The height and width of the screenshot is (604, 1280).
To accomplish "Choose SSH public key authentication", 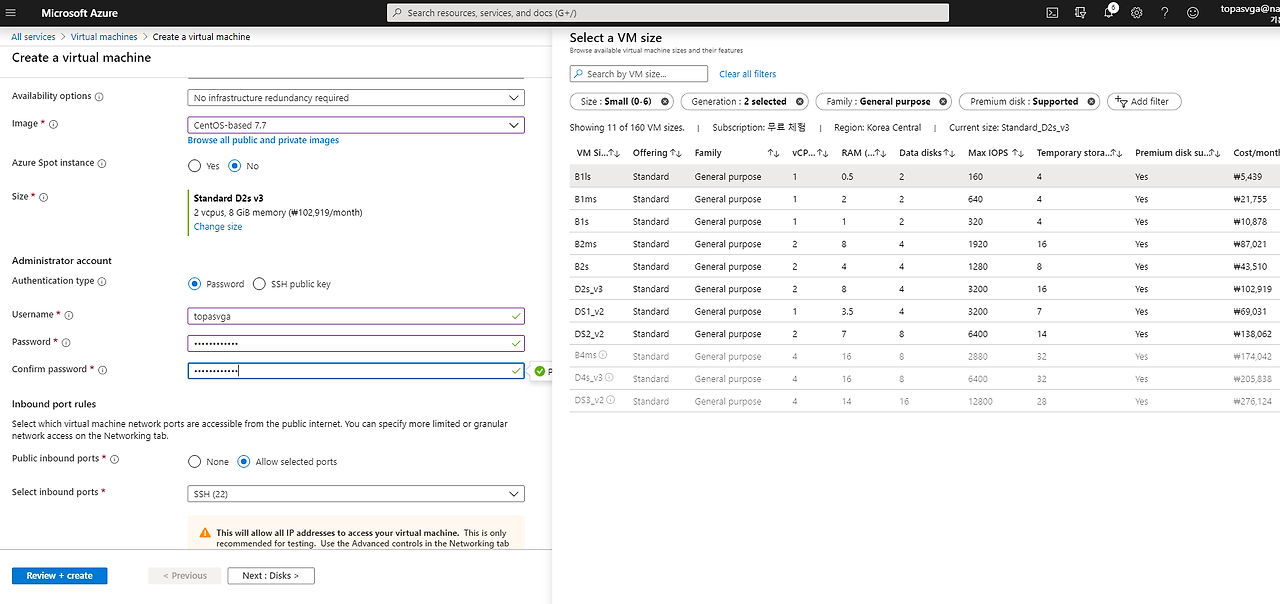I will click(x=260, y=284).
